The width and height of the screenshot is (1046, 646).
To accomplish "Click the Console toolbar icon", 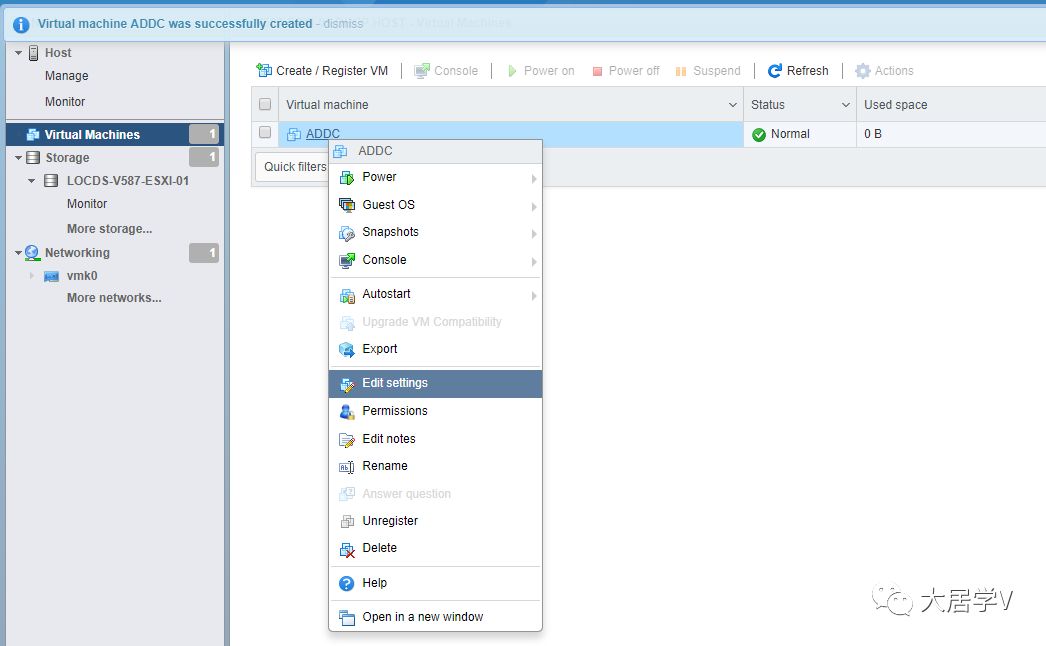I will [422, 70].
